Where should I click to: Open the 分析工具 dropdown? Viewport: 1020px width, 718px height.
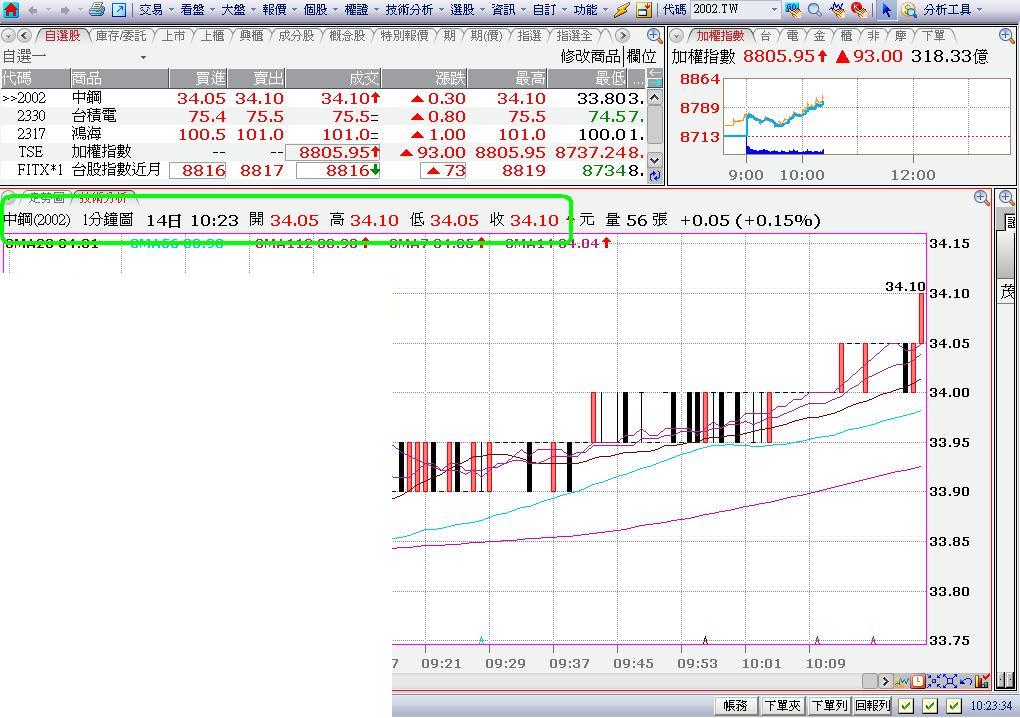tap(979, 10)
